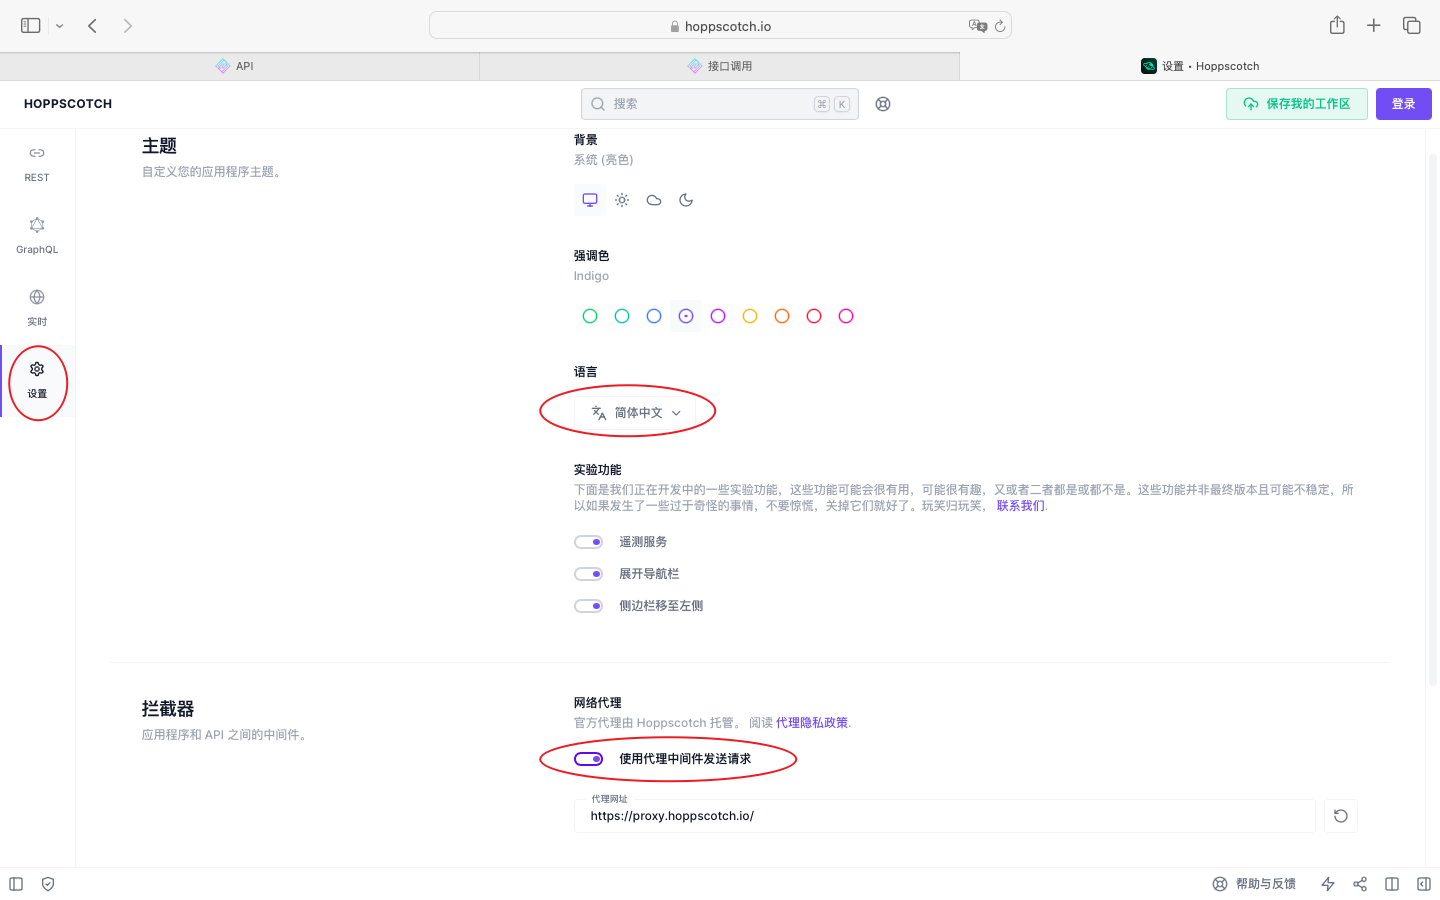Viewport: 1440px width, 900px height.
Task: Open the Safari tab group dropdown arrow
Action: click(x=59, y=25)
